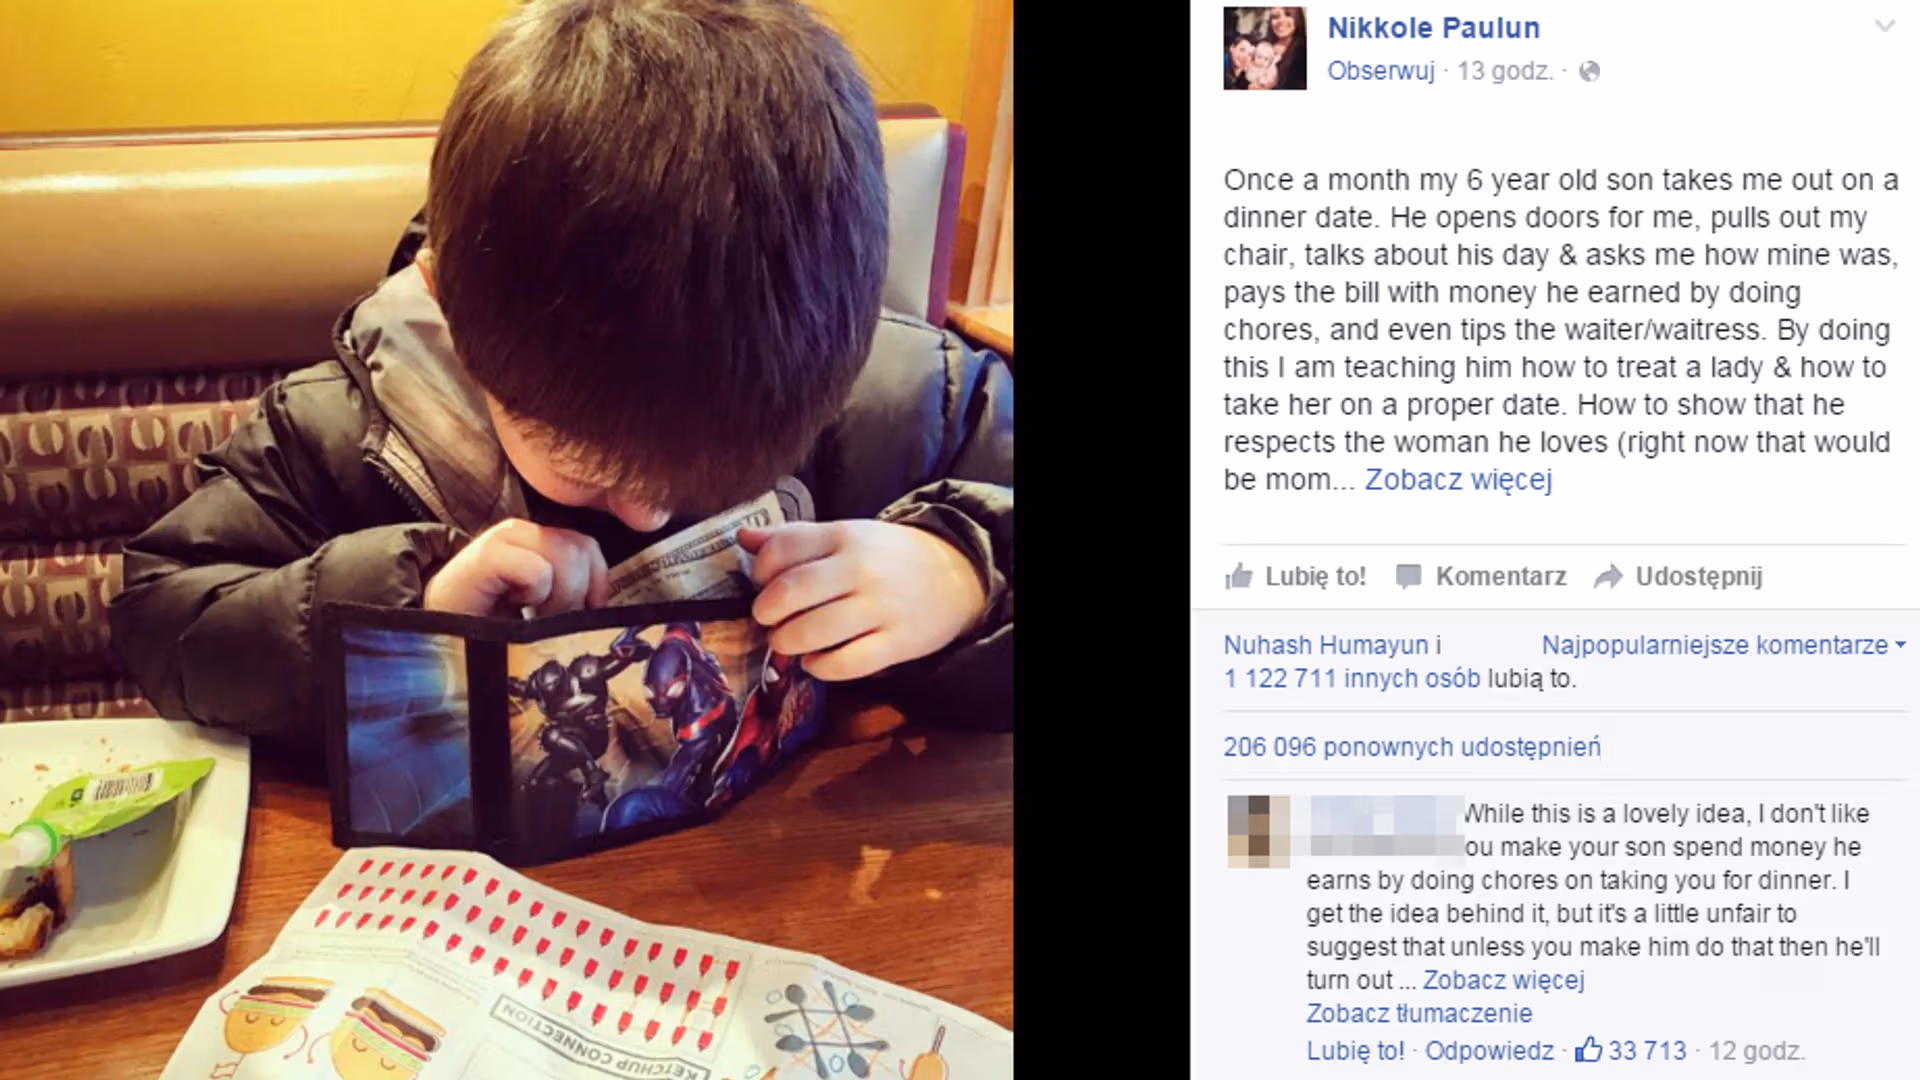Click the thumbs-up icon beside Lubię to!

coord(1239,576)
